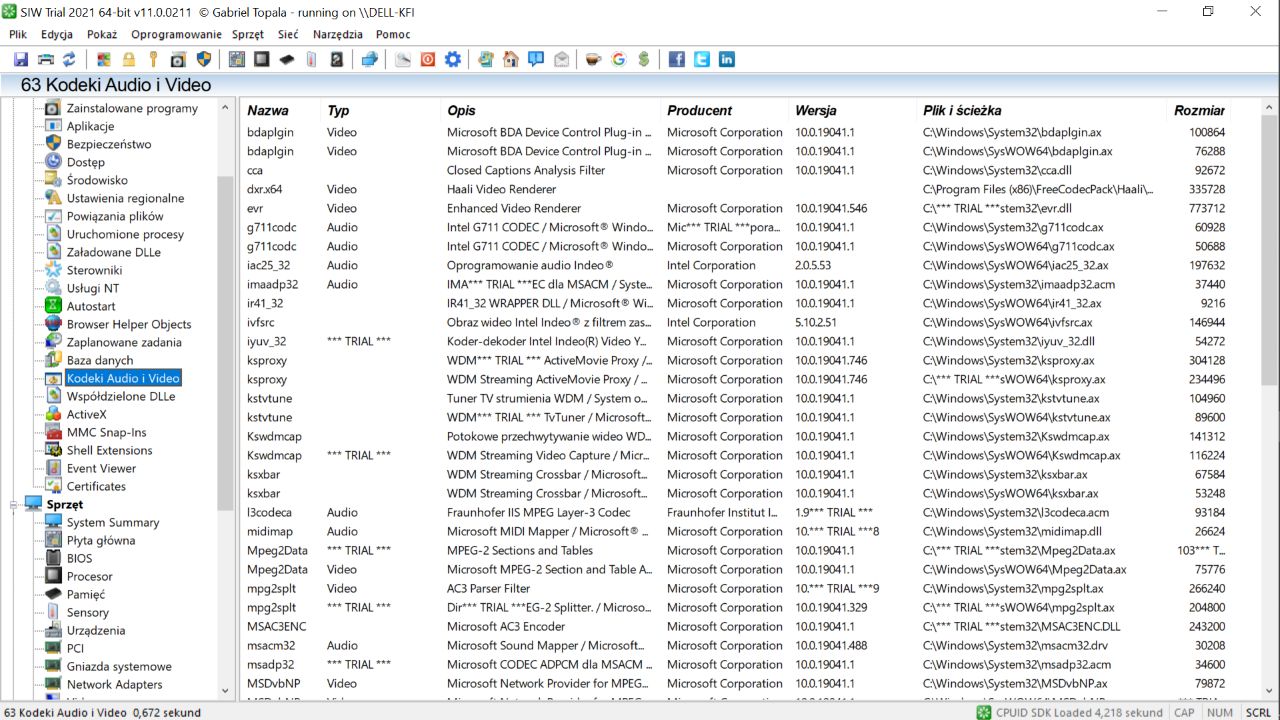
Task: Click the l3codeca entry in the Nazwa column
Action: 269,512
